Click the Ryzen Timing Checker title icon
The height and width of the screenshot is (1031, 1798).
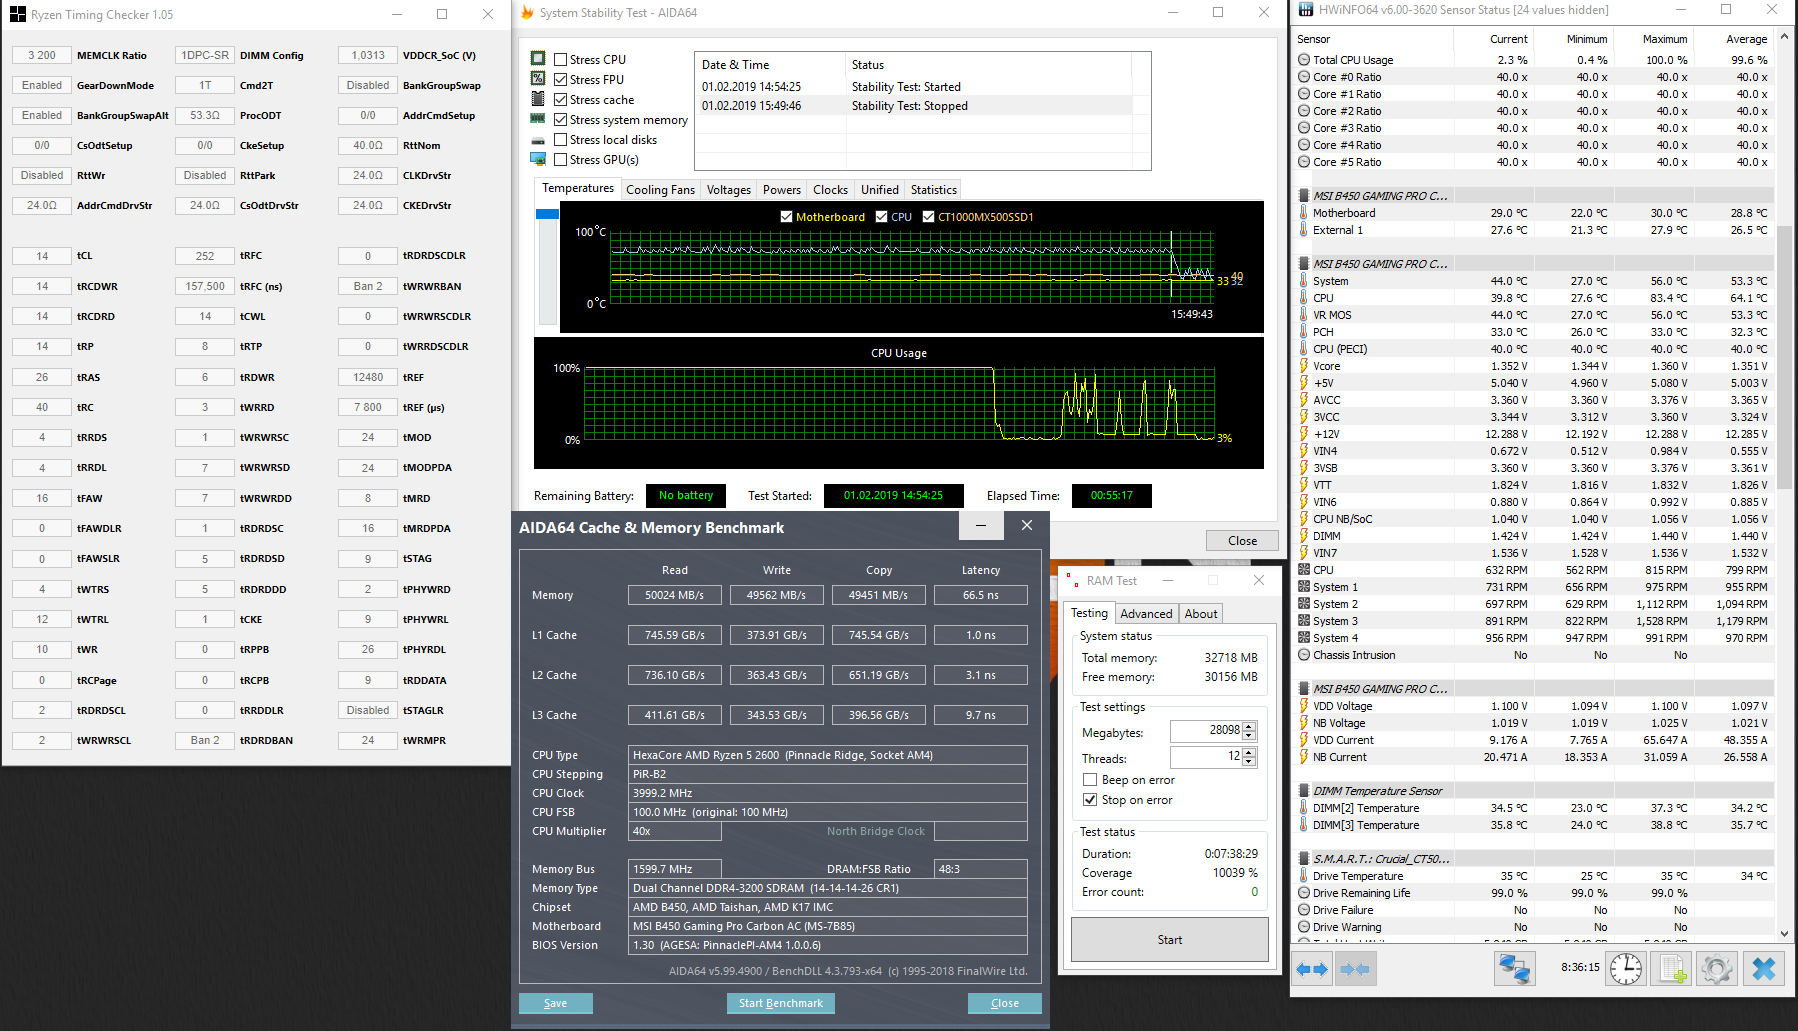(x=18, y=14)
